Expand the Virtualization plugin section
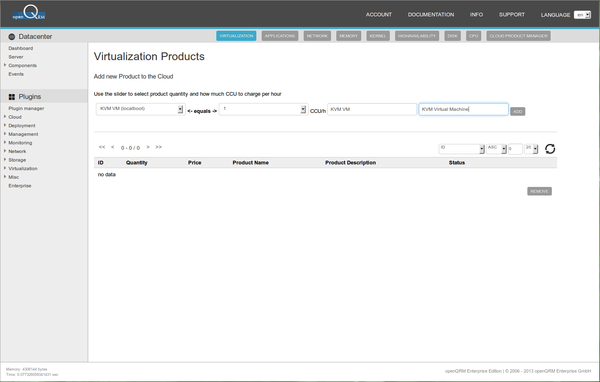Viewport: 600px width, 382px height. [23, 168]
